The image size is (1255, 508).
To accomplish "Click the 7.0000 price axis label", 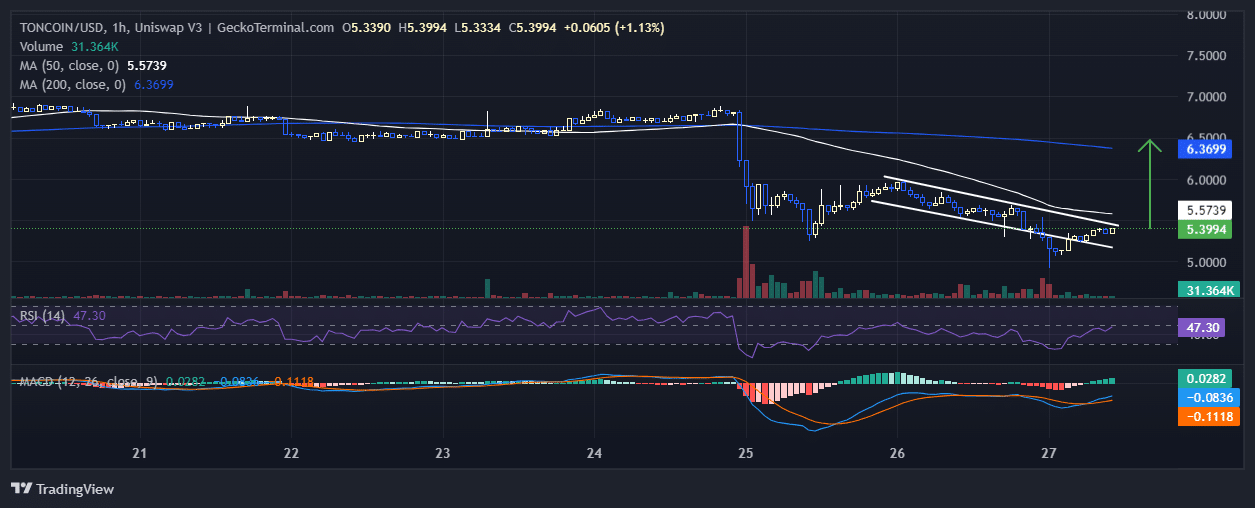I will [x=1207, y=97].
